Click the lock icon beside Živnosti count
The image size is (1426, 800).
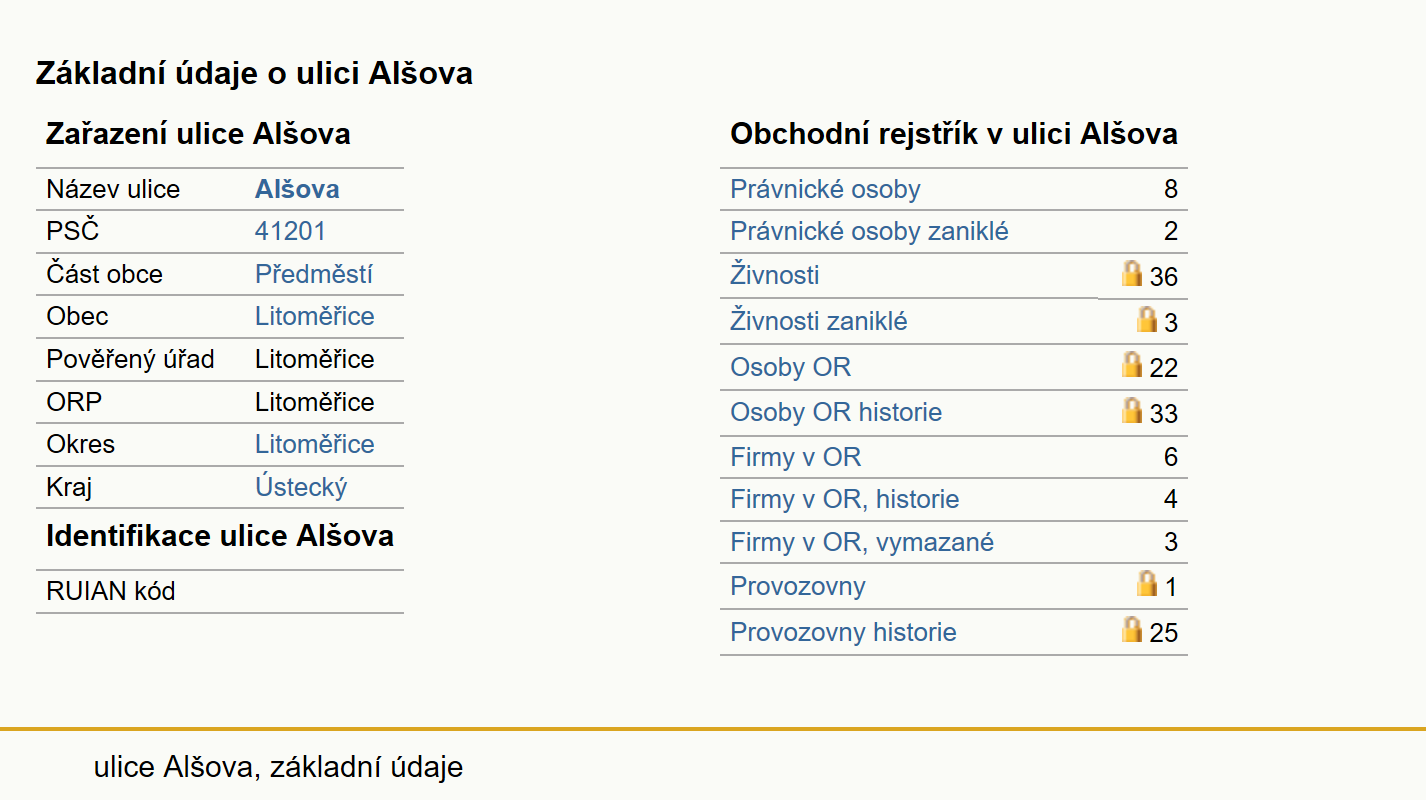[x=1132, y=273]
